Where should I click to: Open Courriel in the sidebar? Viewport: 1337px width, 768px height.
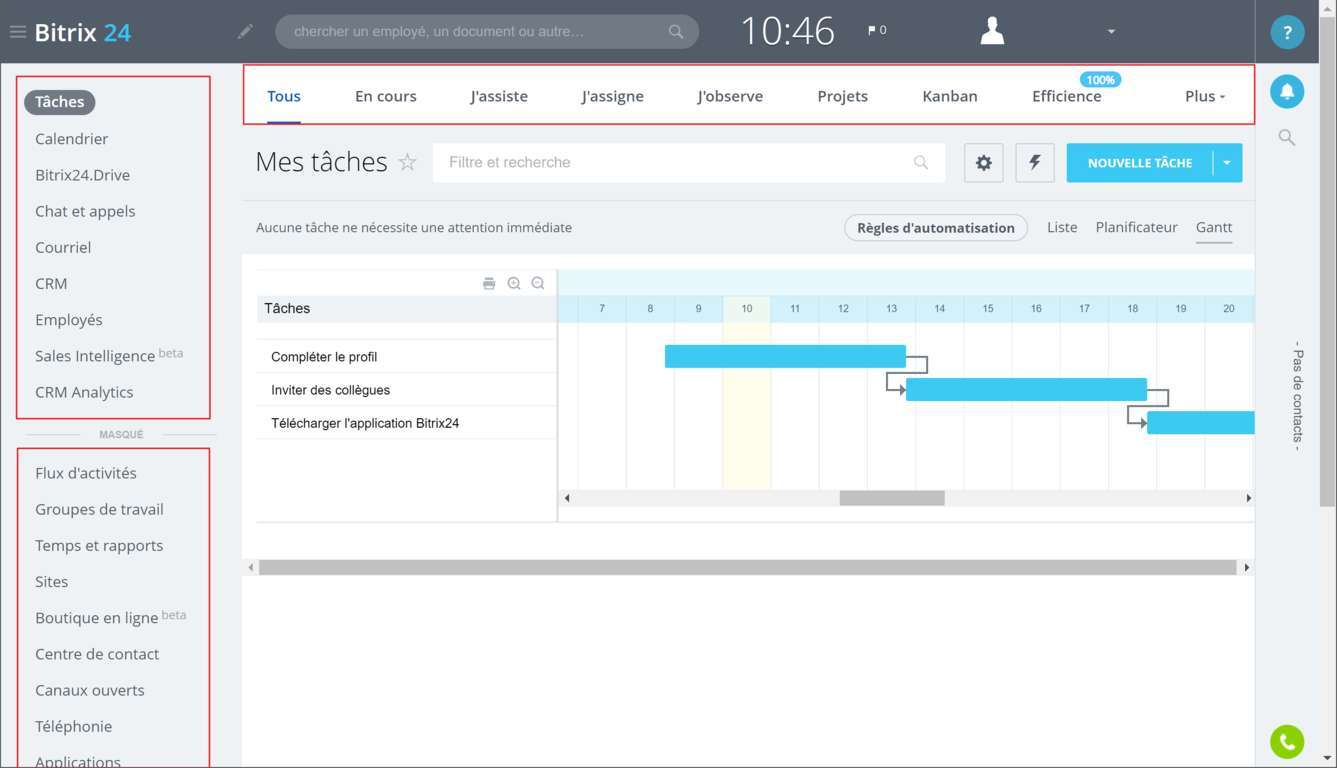(x=63, y=247)
